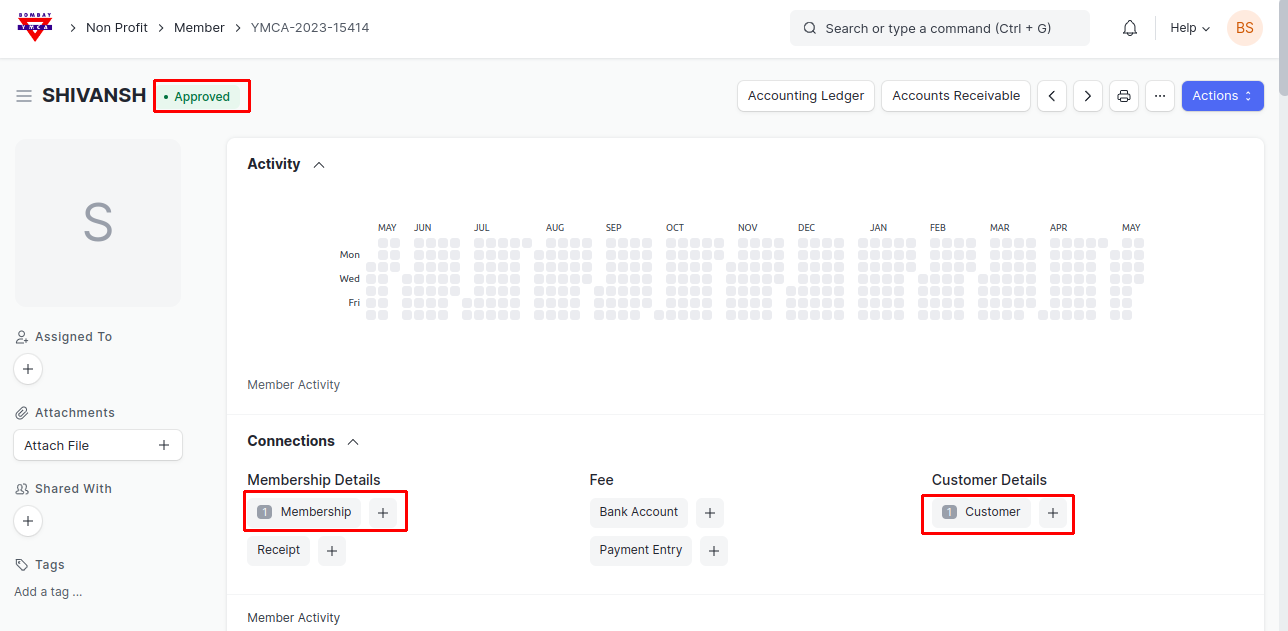Open the Actions dropdown
This screenshot has width=1288, height=631.
coord(1222,96)
